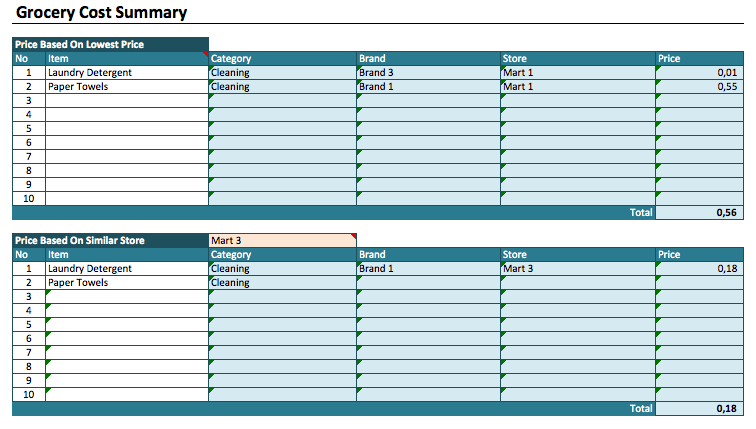
Task: Select Mart 1 store cell for Paper Towels
Action: click(x=578, y=87)
